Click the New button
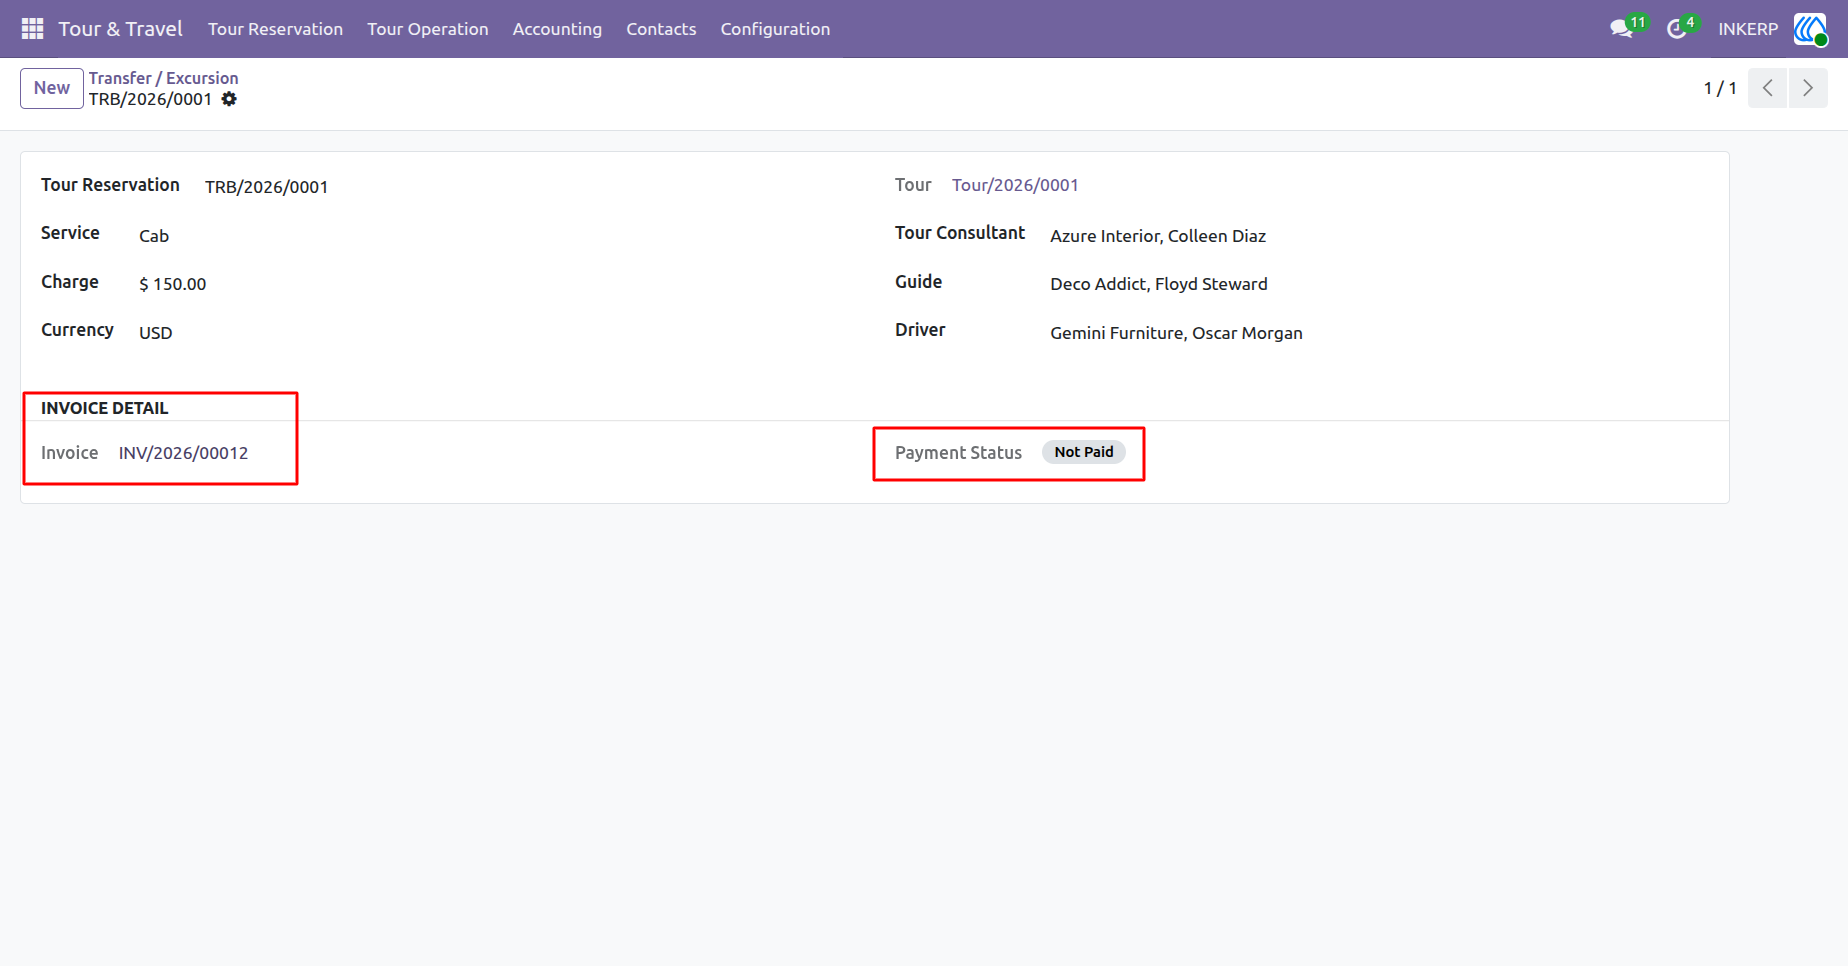 pyautogui.click(x=52, y=88)
